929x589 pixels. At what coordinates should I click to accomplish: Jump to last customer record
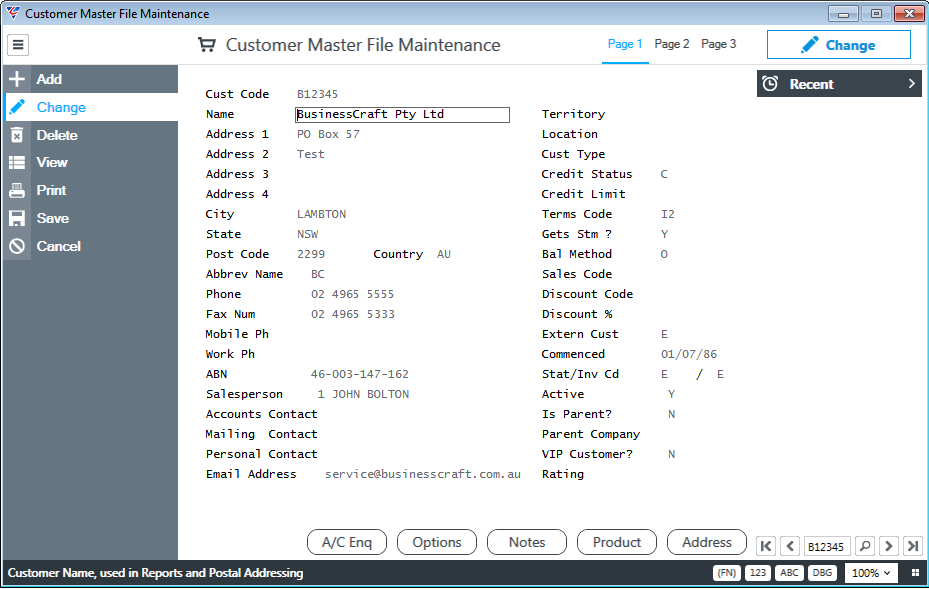point(913,546)
